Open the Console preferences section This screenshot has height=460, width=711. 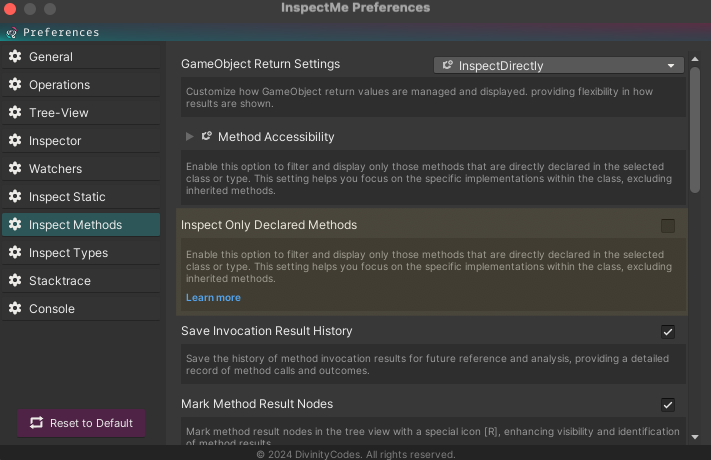point(81,308)
